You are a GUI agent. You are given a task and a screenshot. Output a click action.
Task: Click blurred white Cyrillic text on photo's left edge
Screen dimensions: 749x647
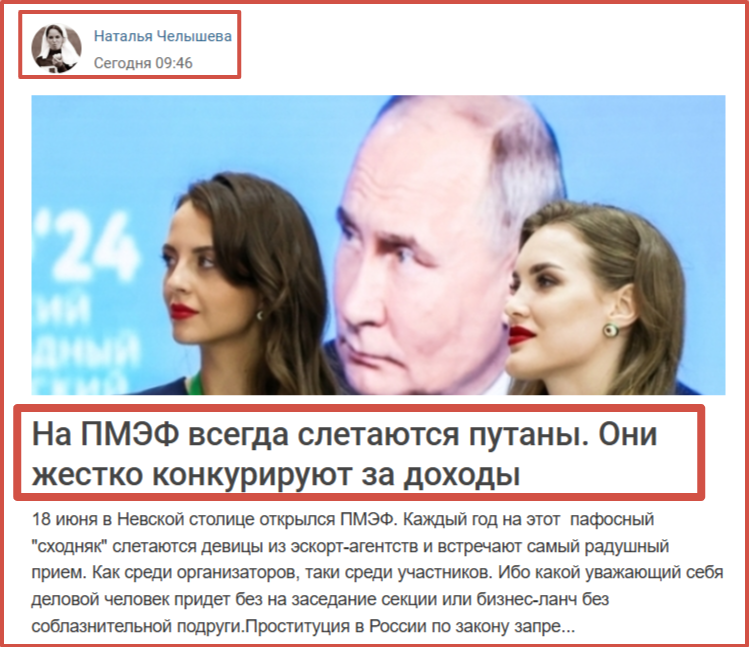[86, 342]
